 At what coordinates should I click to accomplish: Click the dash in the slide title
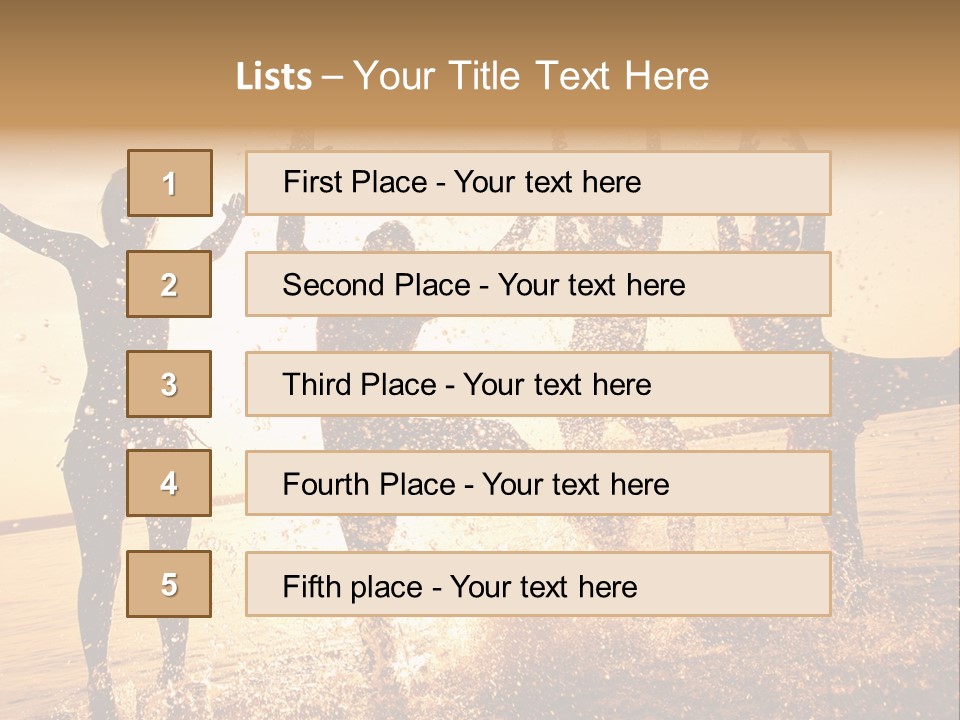pos(332,76)
